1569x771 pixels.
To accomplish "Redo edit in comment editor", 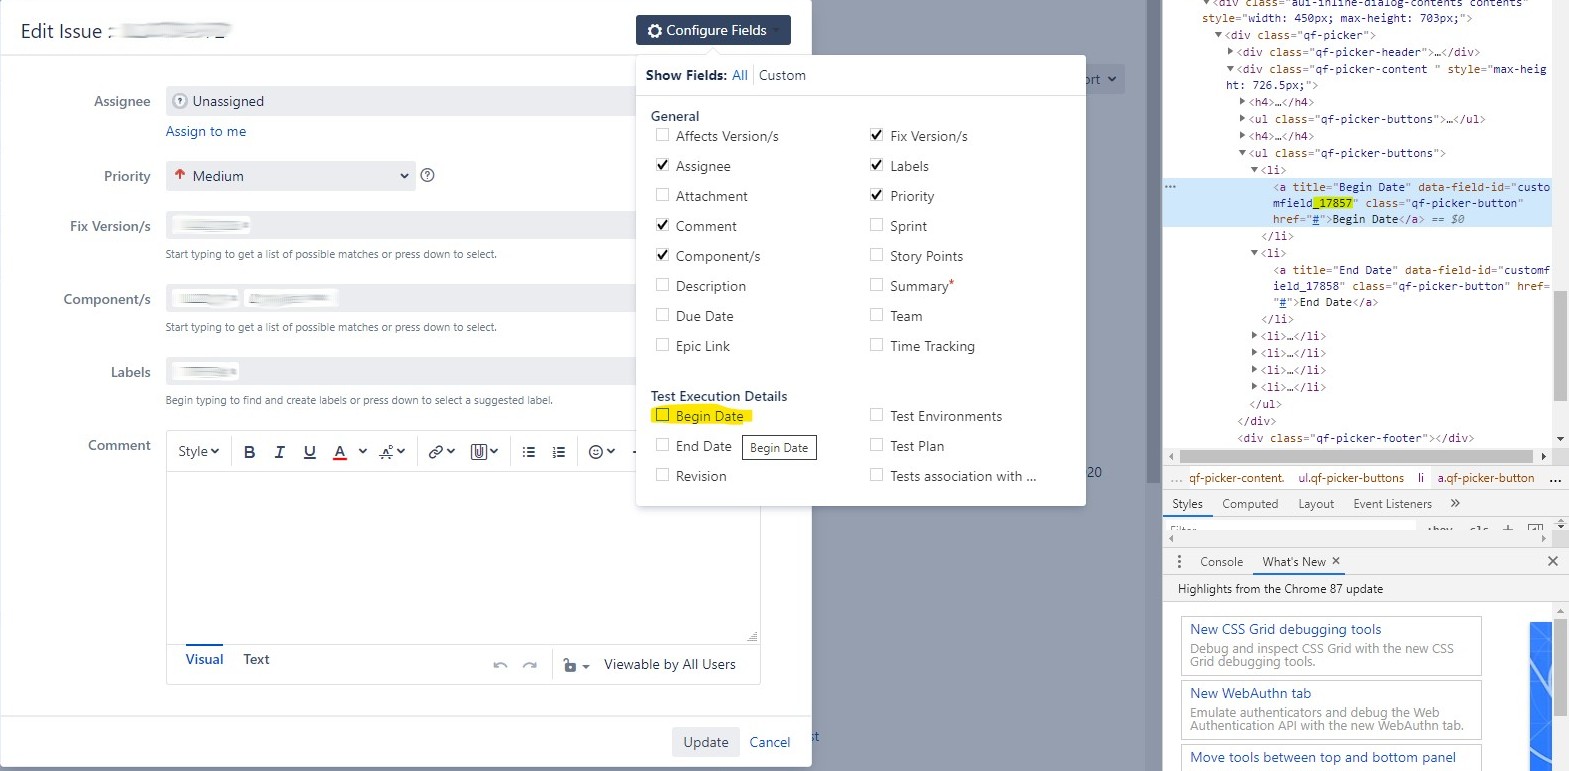I will pyautogui.click(x=530, y=665).
